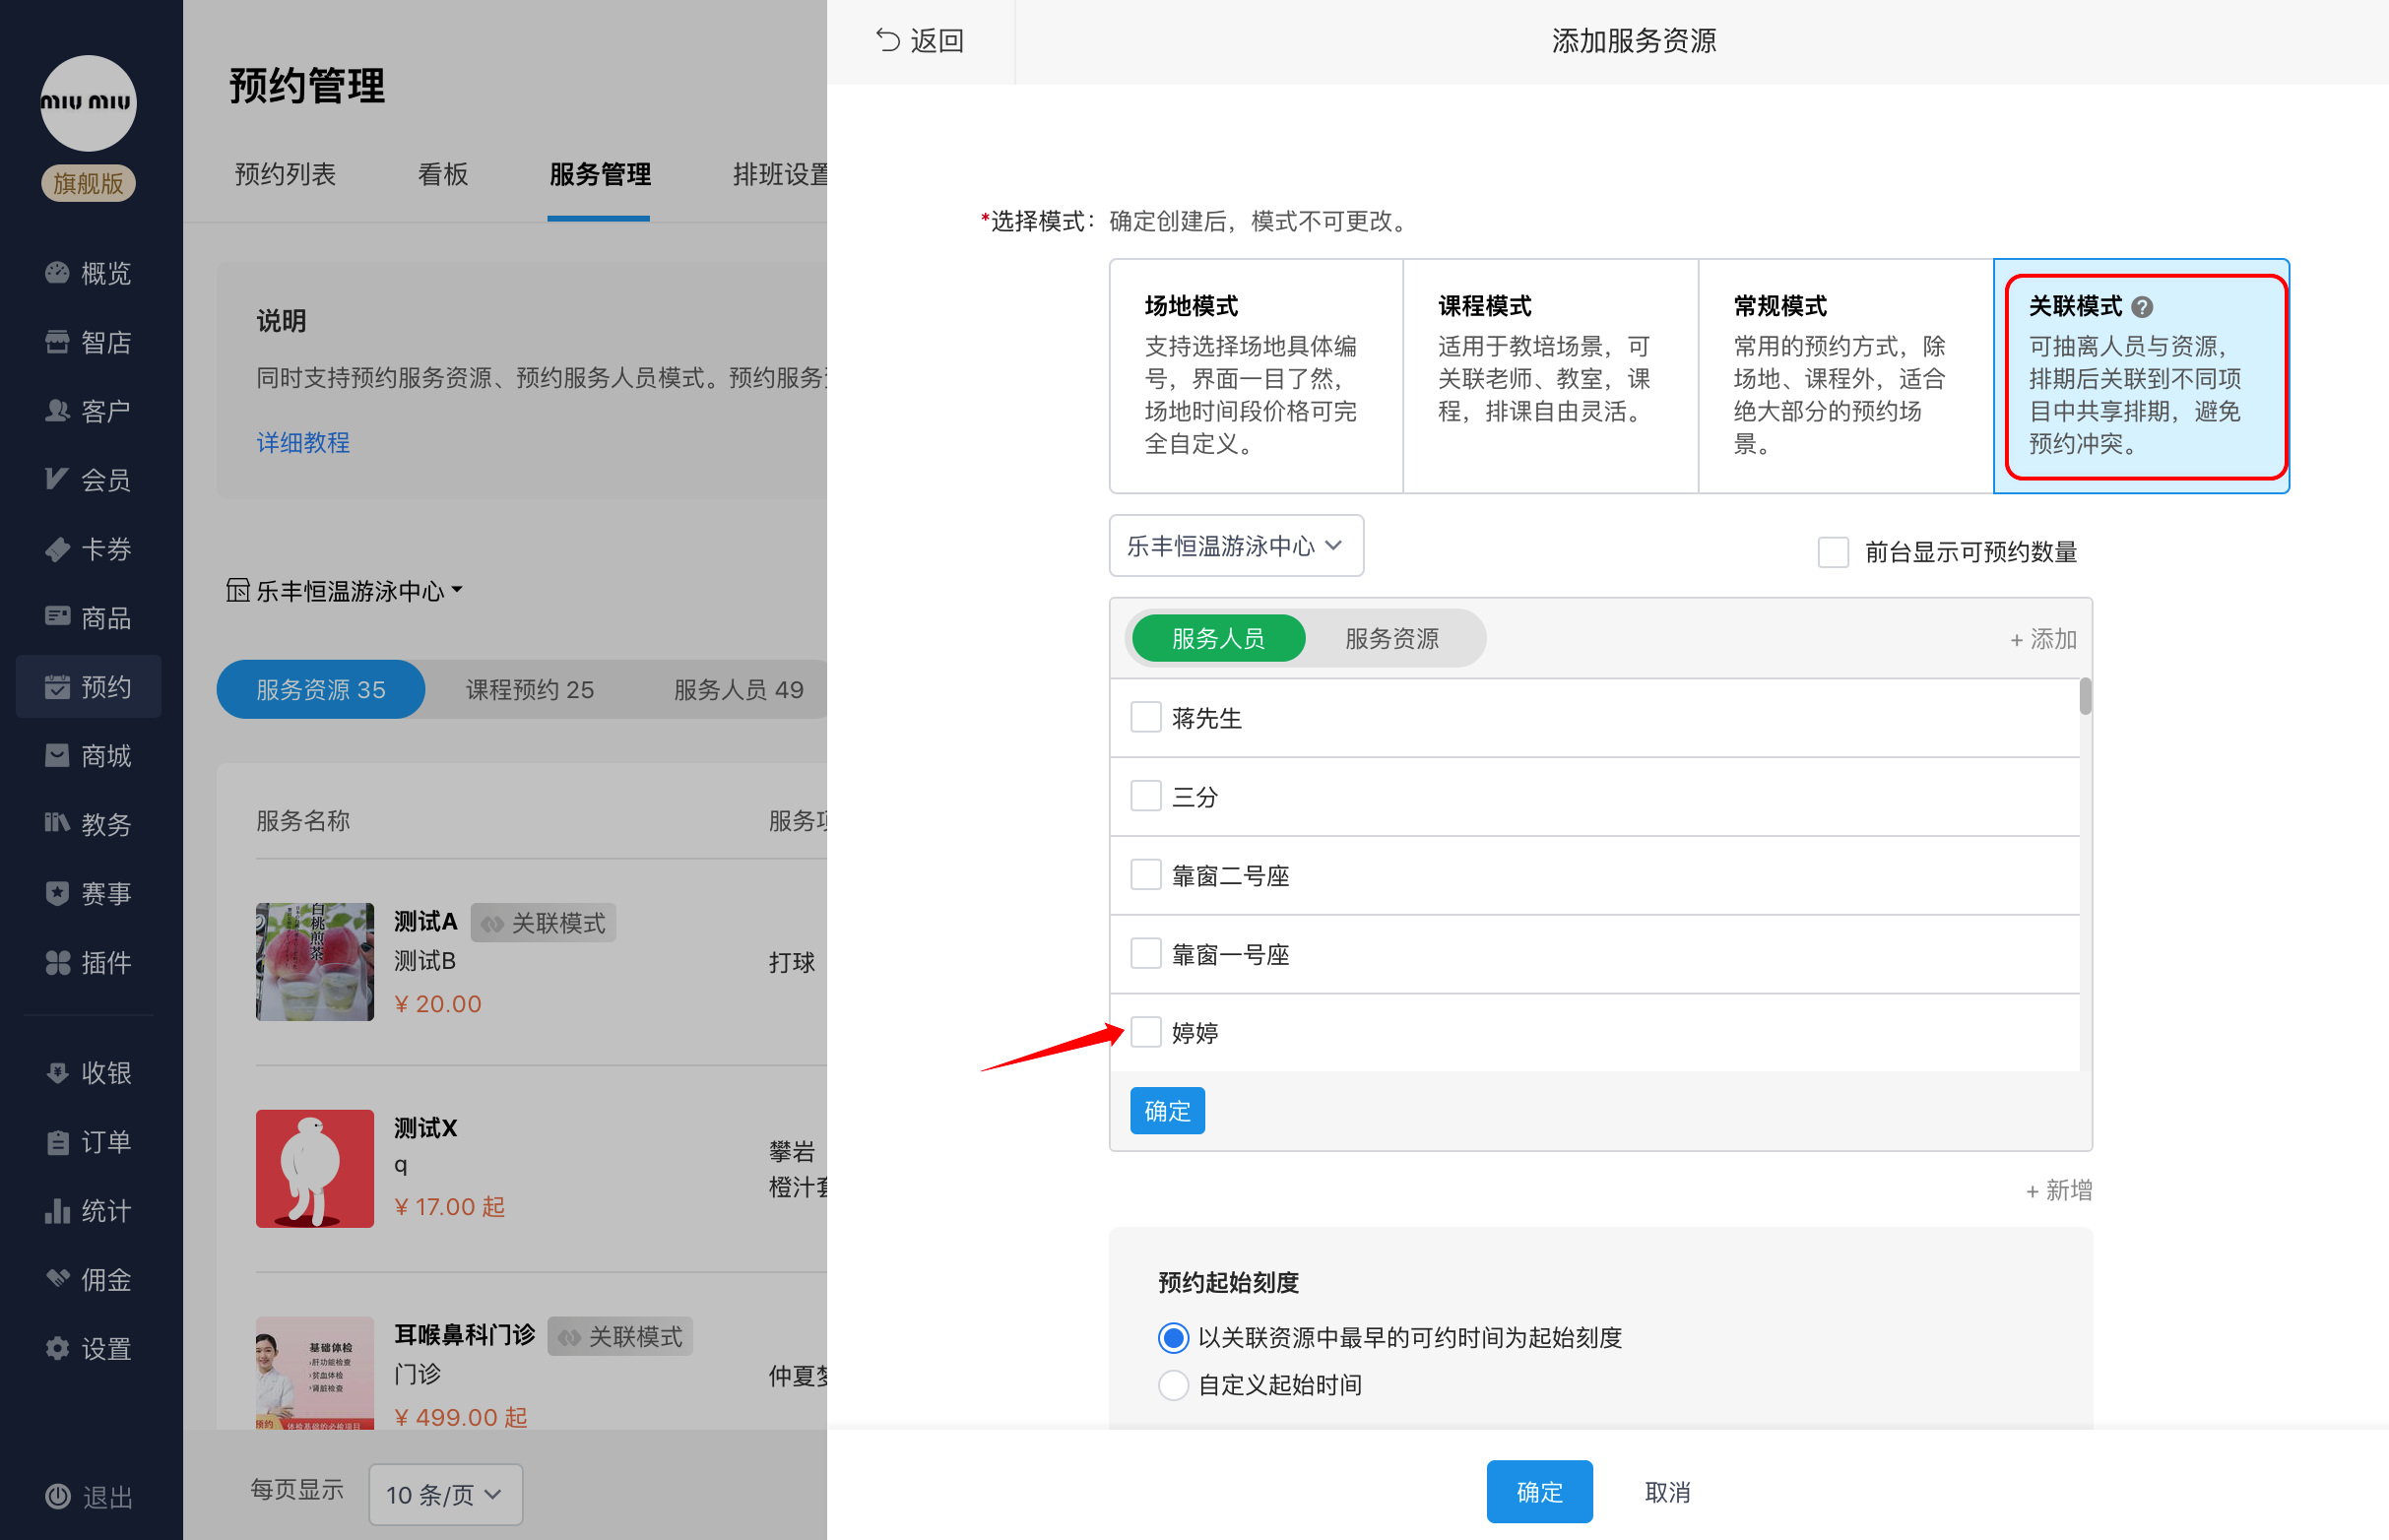Select the 课程预约 25 tab
This screenshot has height=1540, width=2389.
click(529, 689)
